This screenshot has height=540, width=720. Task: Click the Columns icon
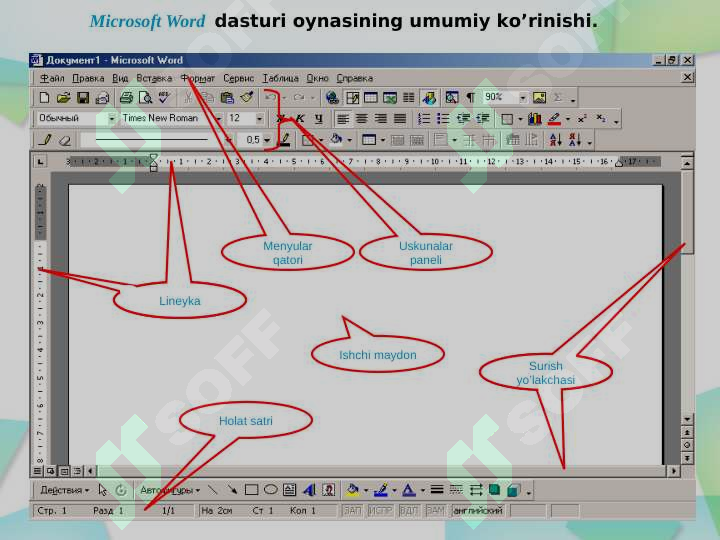point(409,97)
